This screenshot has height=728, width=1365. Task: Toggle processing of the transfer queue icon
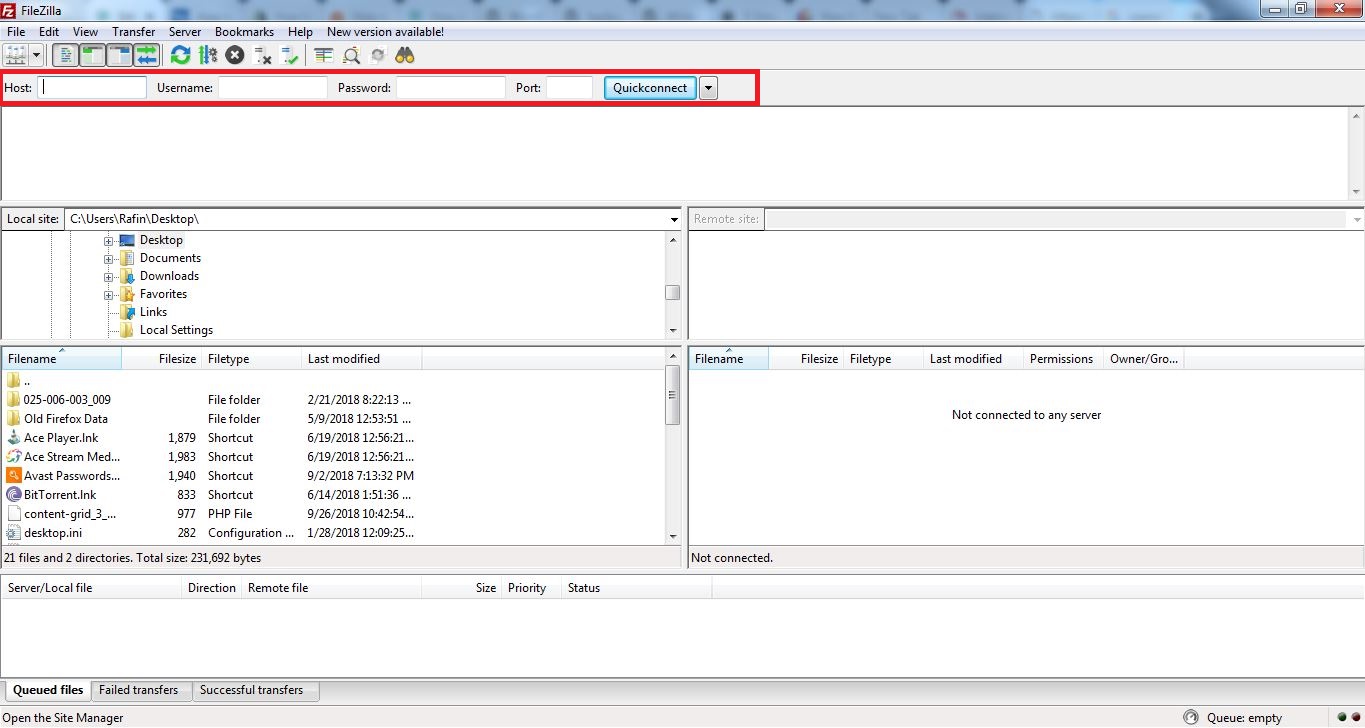click(x=208, y=55)
